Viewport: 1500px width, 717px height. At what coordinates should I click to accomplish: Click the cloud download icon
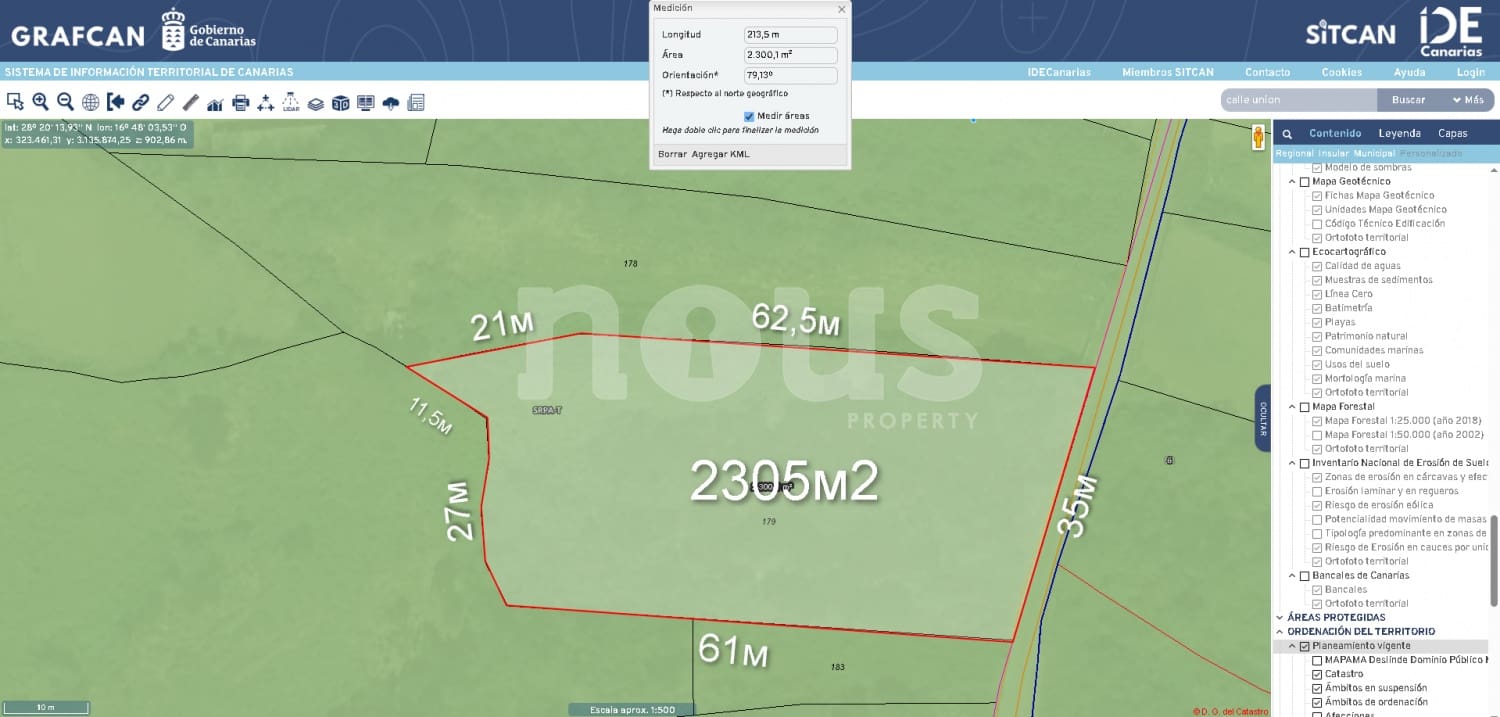tap(390, 102)
